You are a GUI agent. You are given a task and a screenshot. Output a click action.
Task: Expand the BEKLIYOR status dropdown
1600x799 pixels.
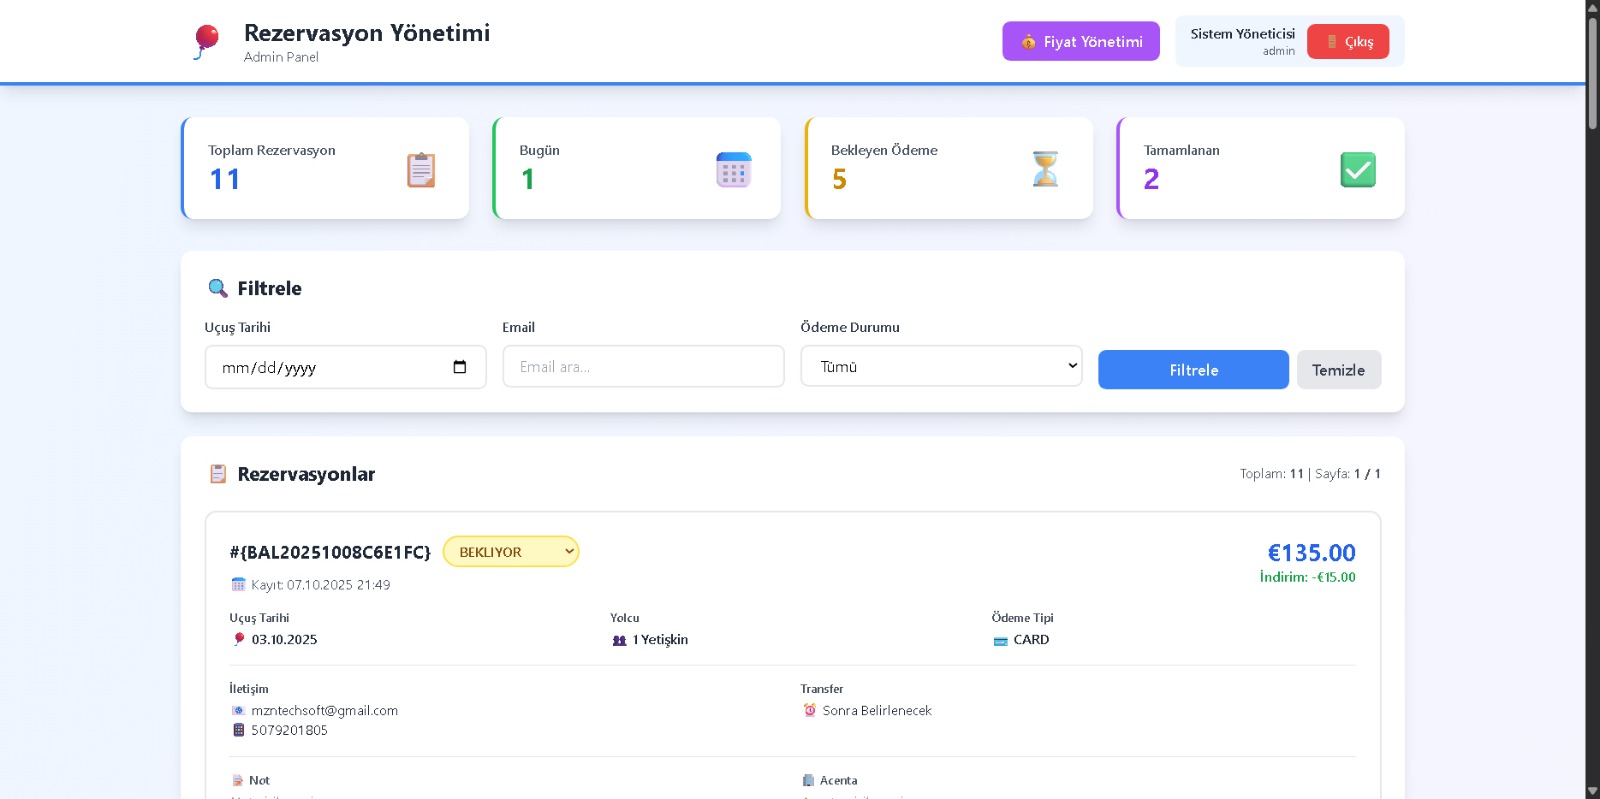[x=511, y=552]
